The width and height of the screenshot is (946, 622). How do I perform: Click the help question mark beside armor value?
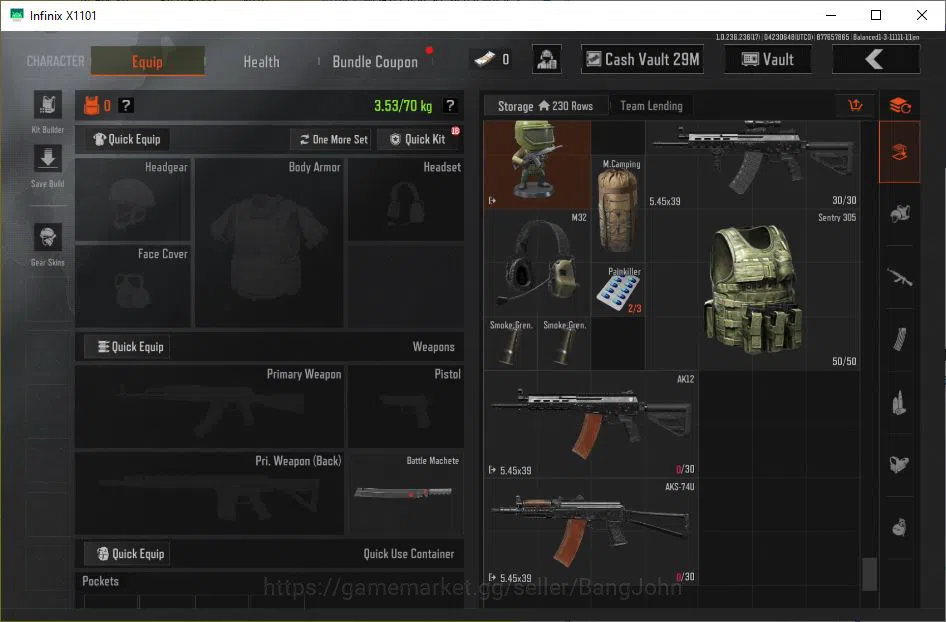(x=125, y=106)
